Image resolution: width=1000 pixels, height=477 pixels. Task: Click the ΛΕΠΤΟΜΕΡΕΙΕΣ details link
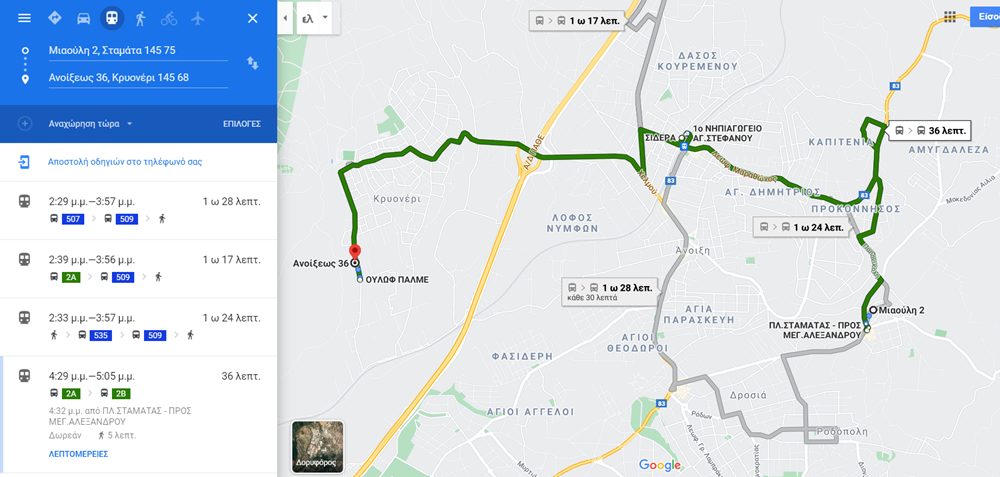(78, 454)
